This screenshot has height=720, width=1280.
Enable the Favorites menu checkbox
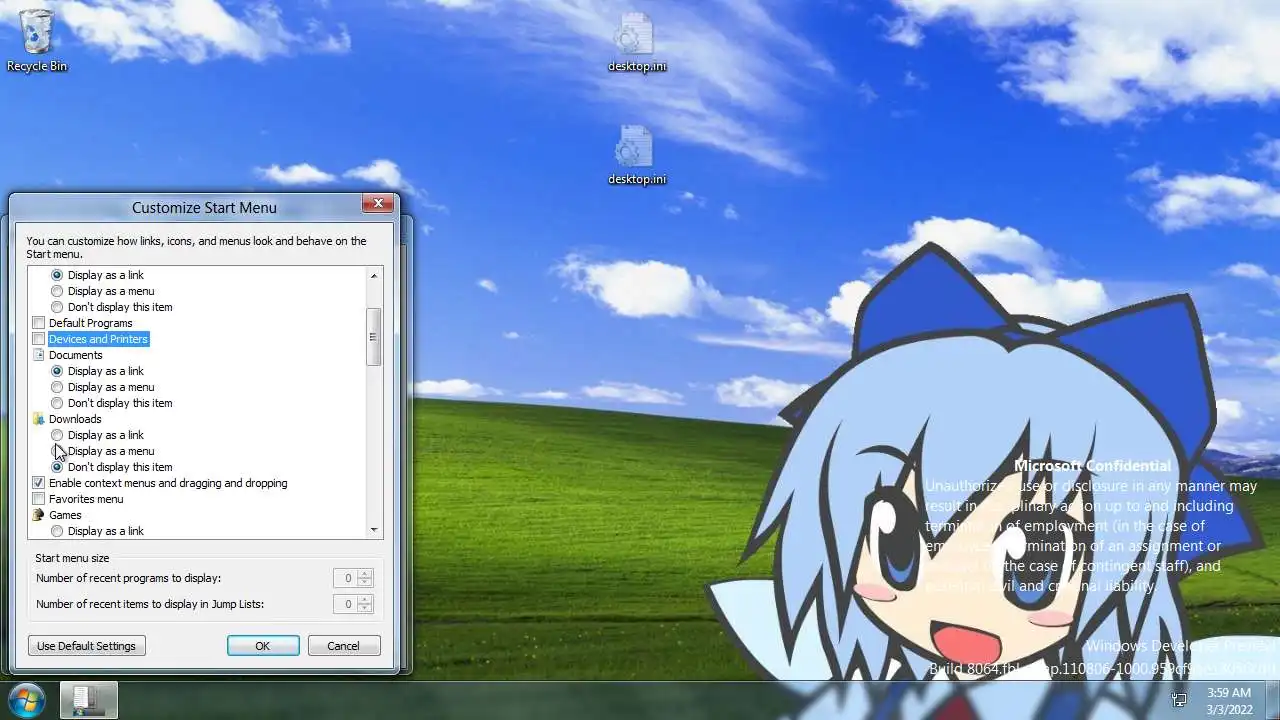click(39, 499)
